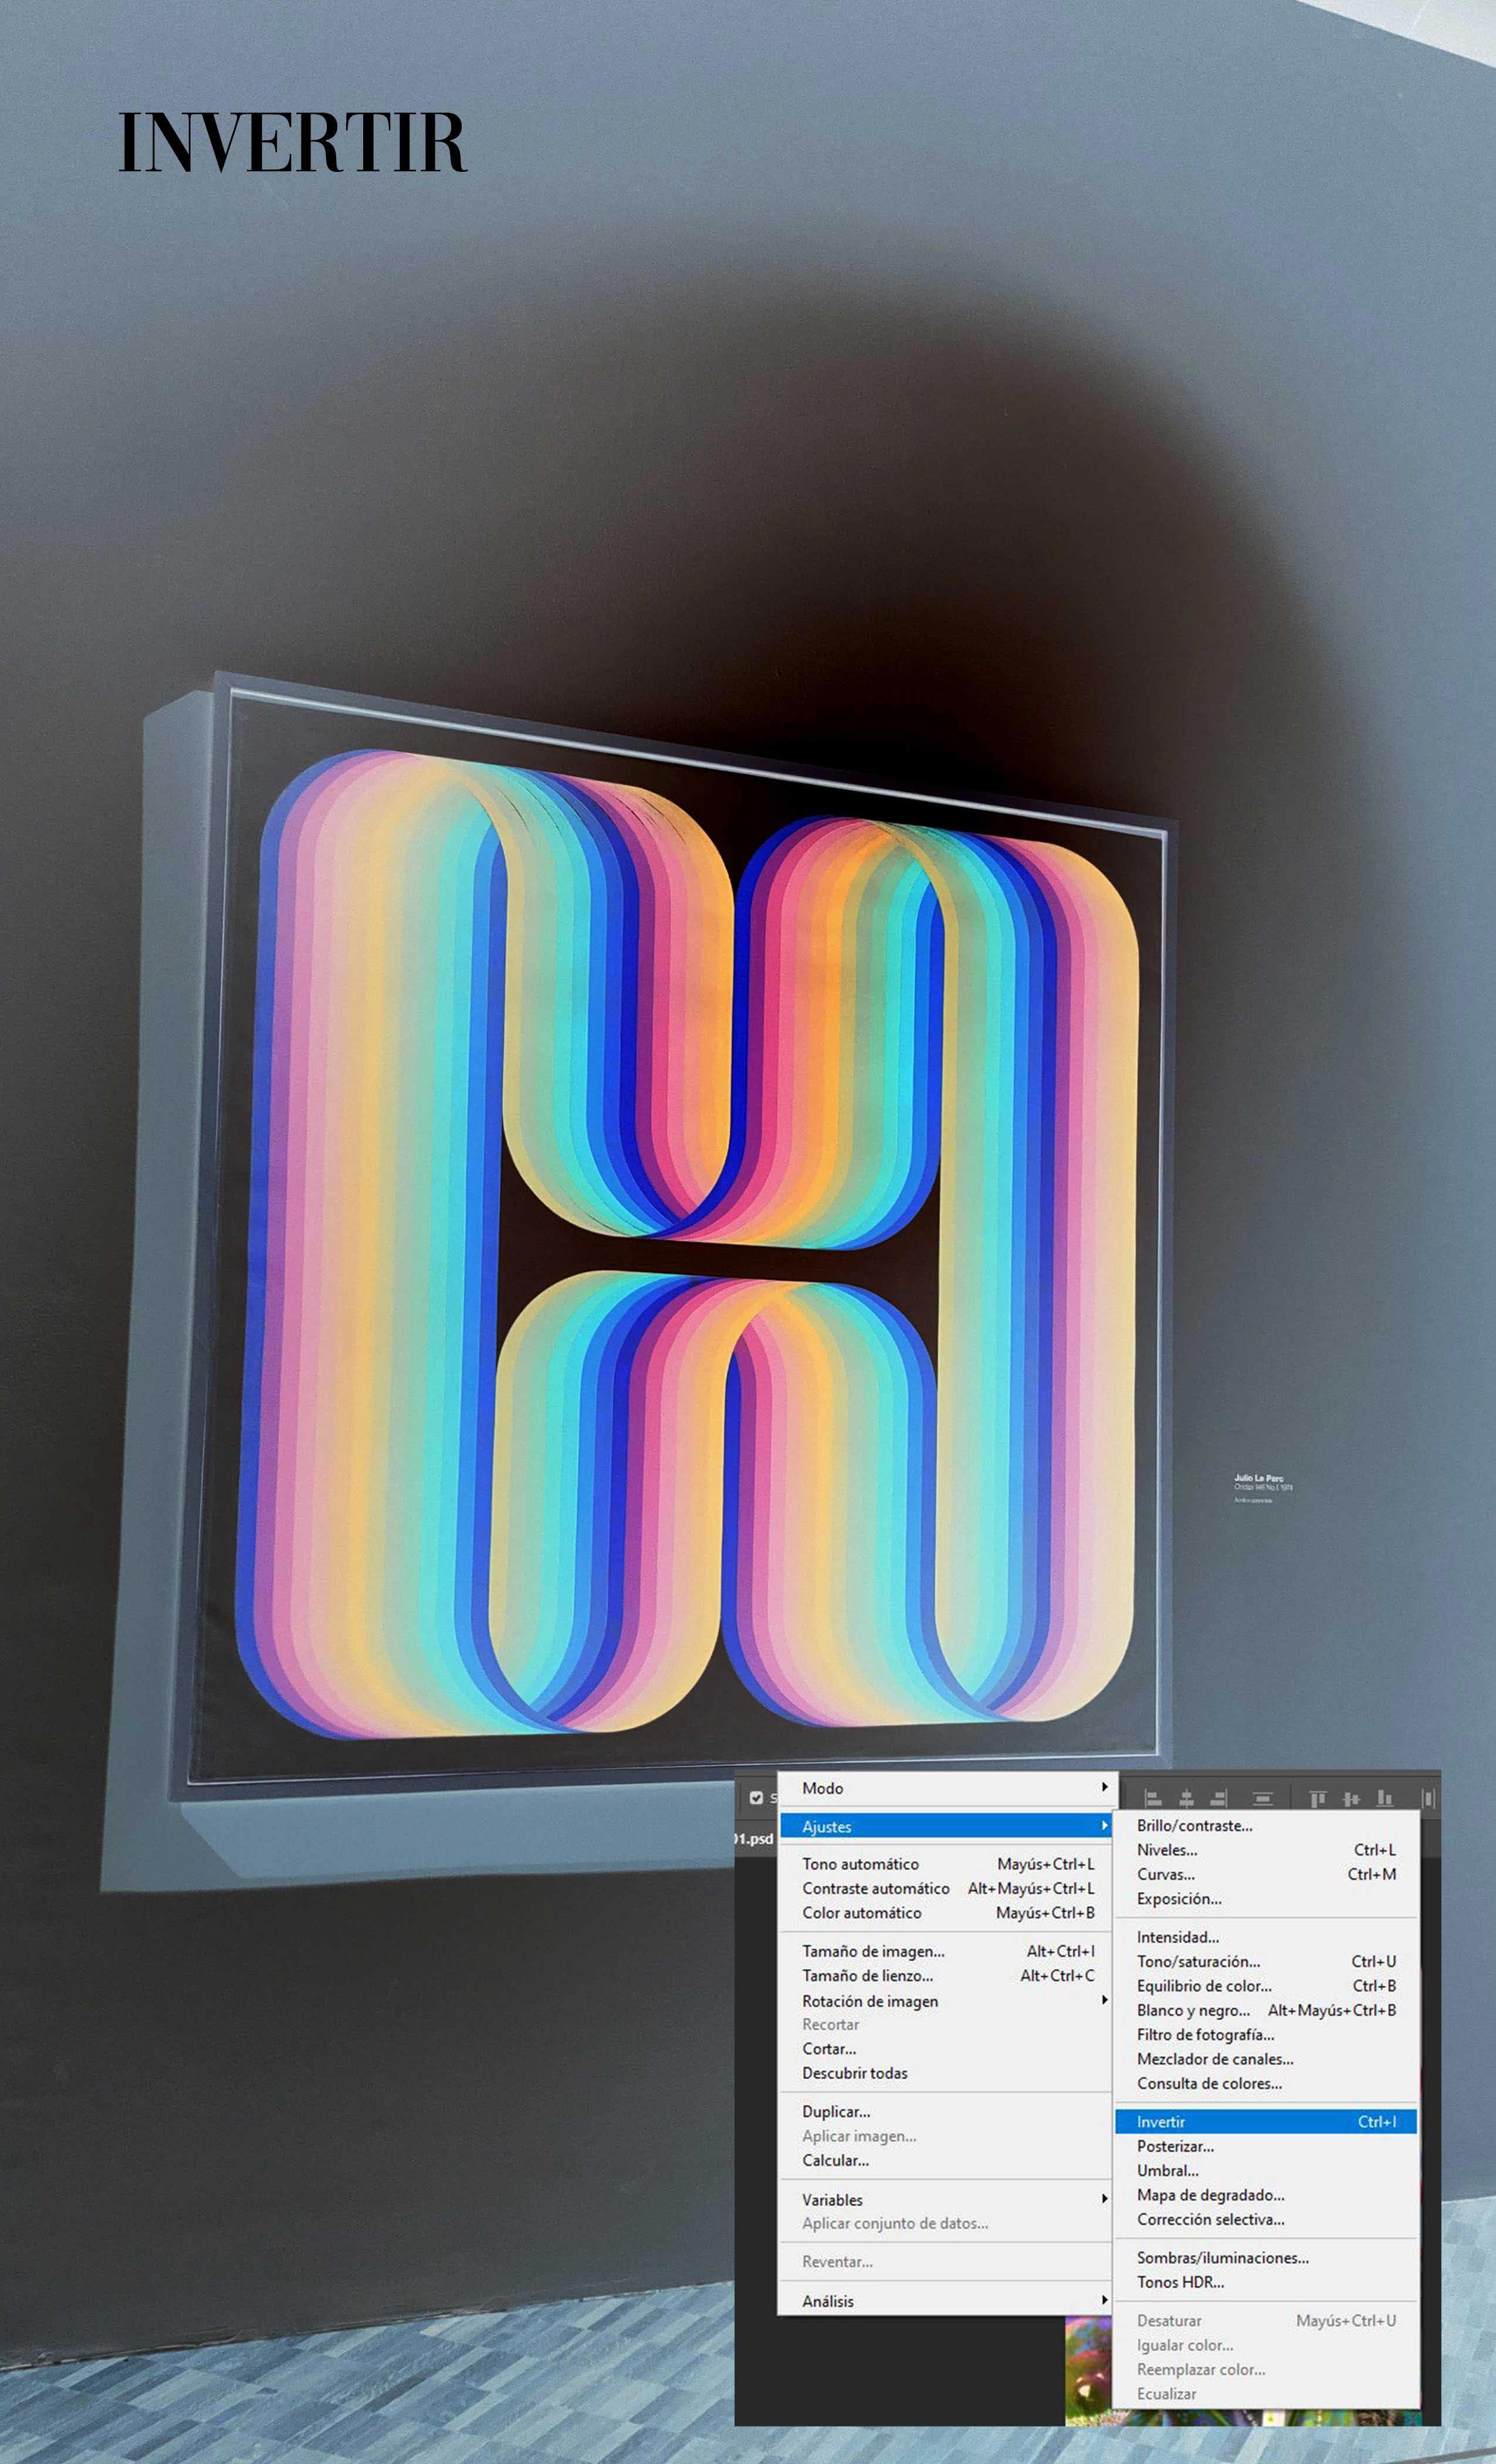Toggle the checkbox in the options bar
The height and width of the screenshot is (2464, 1496).
point(756,1798)
